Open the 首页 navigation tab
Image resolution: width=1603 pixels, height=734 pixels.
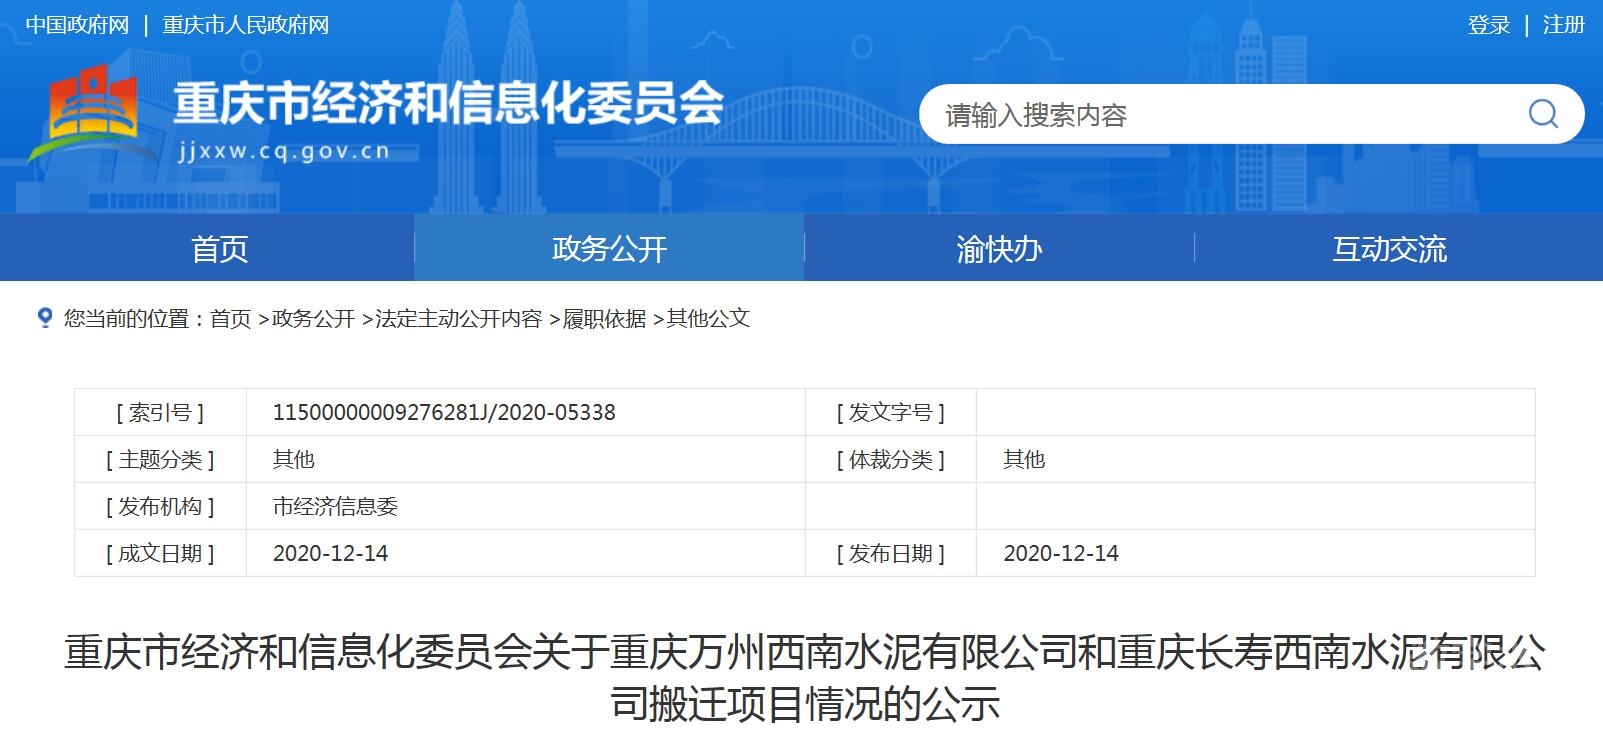[x=219, y=249]
